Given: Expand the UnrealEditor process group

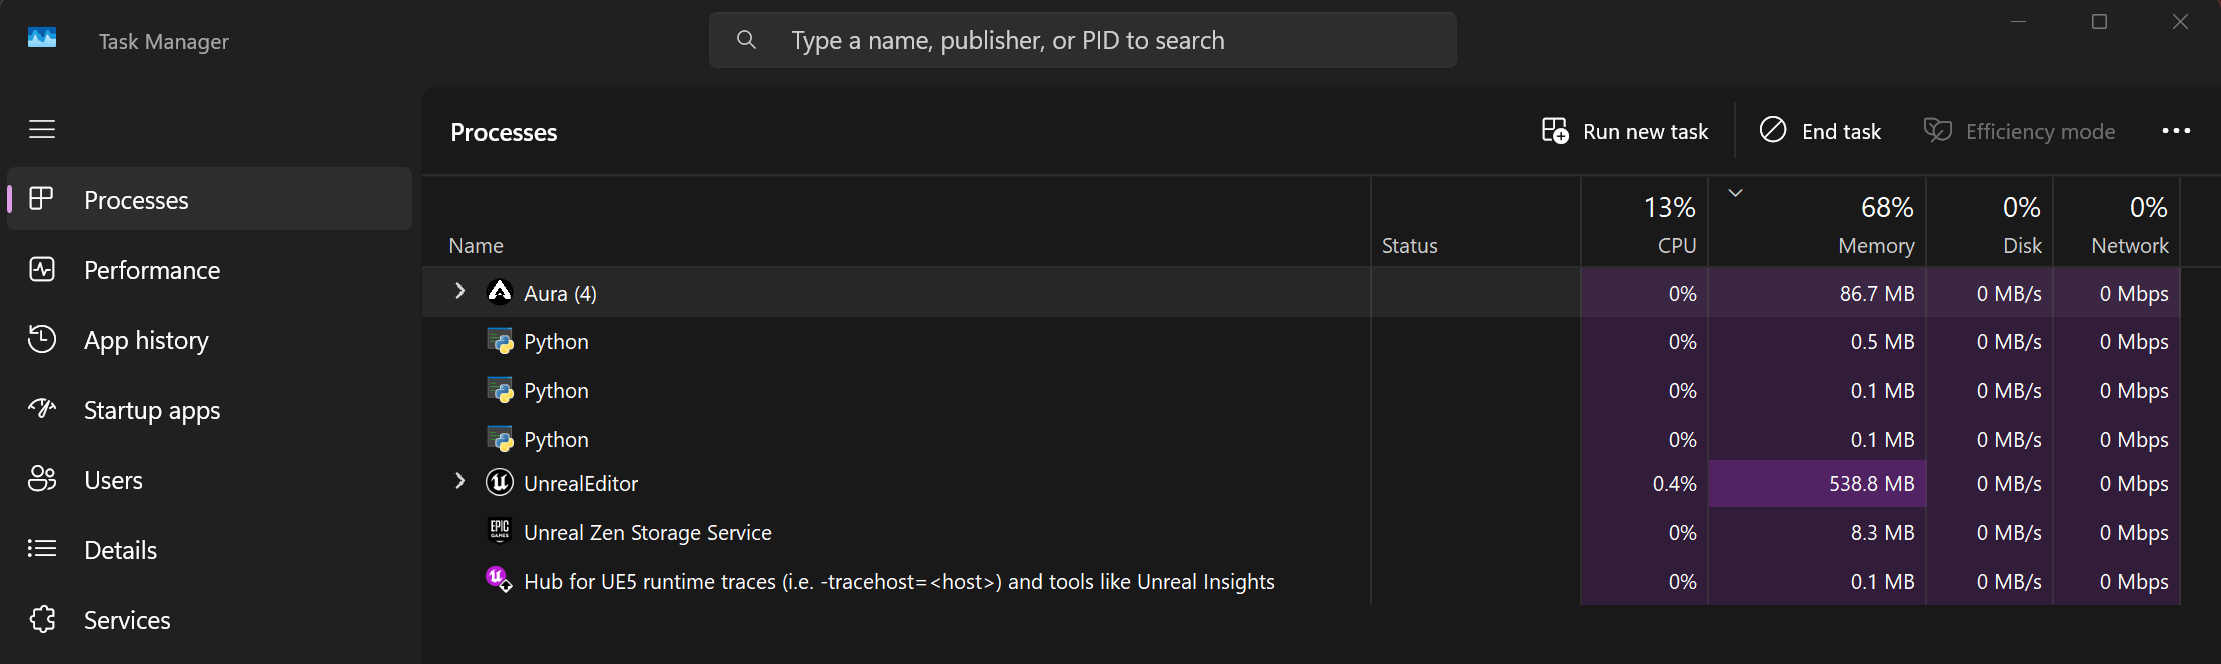Looking at the screenshot, I should [x=460, y=482].
